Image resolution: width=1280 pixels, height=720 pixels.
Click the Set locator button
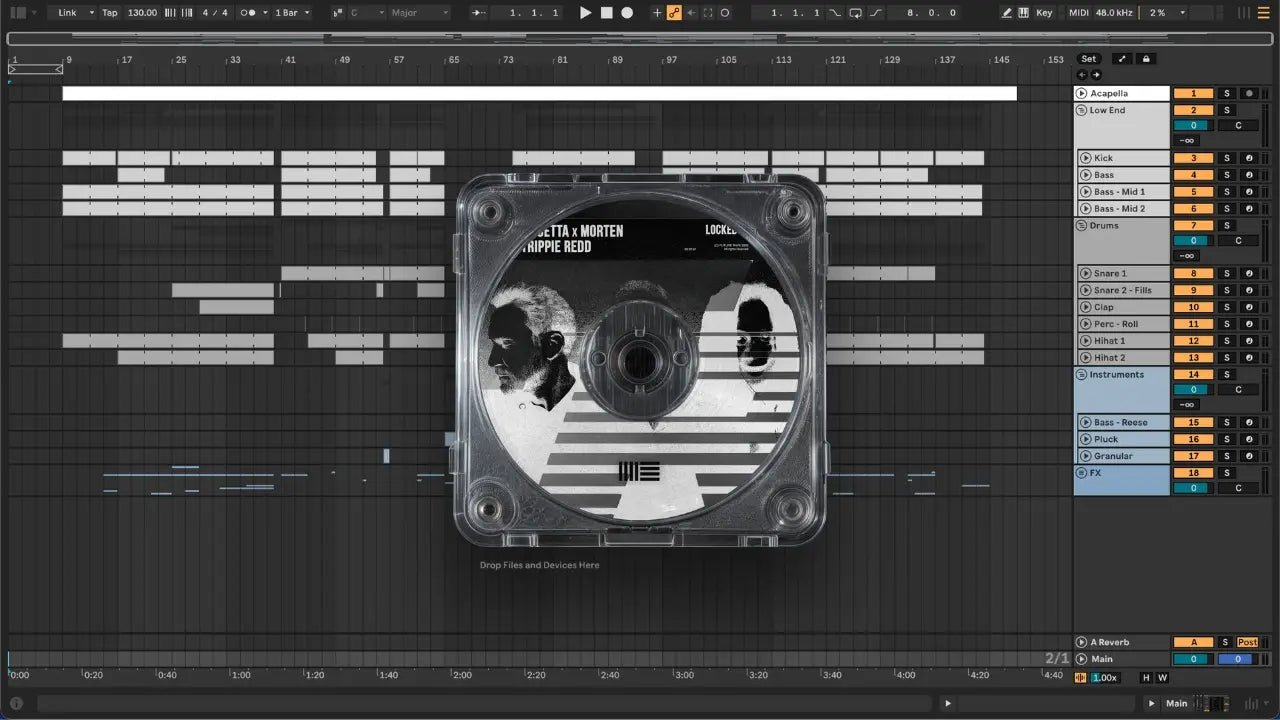1089,59
